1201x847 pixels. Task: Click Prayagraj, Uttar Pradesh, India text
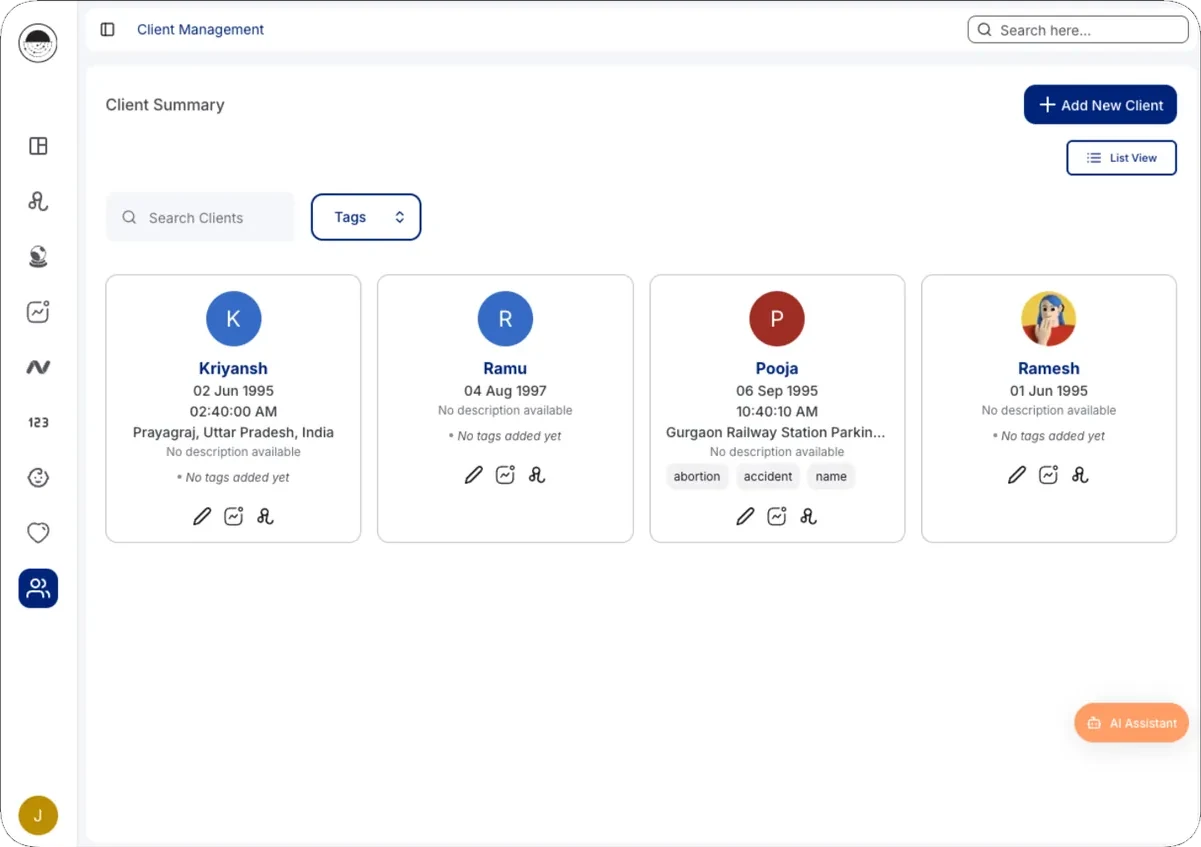tap(233, 433)
